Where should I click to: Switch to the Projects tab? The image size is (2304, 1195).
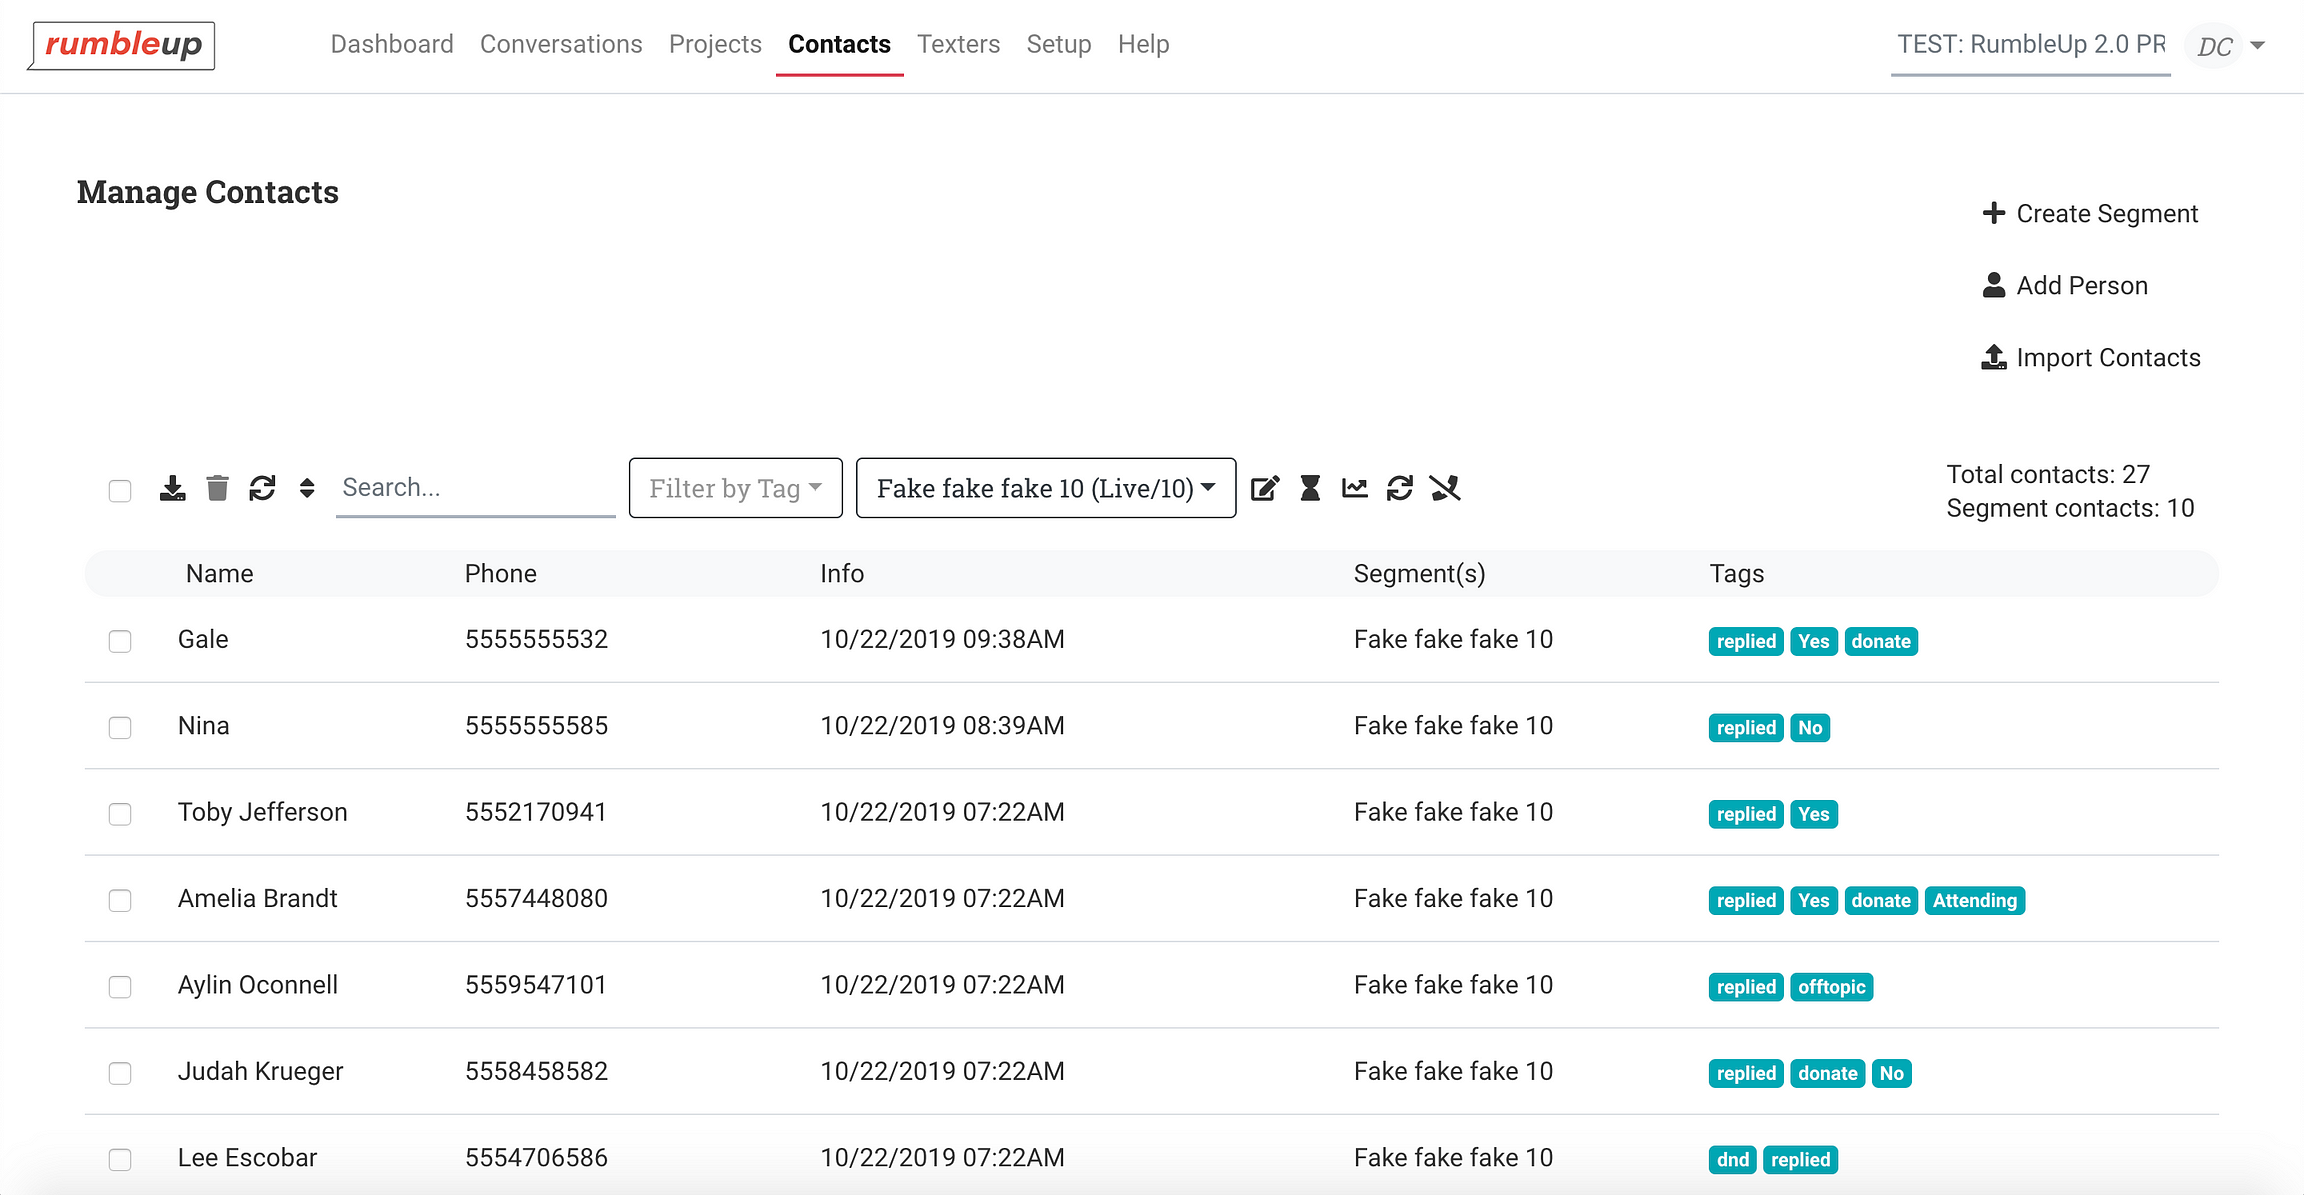(x=715, y=44)
